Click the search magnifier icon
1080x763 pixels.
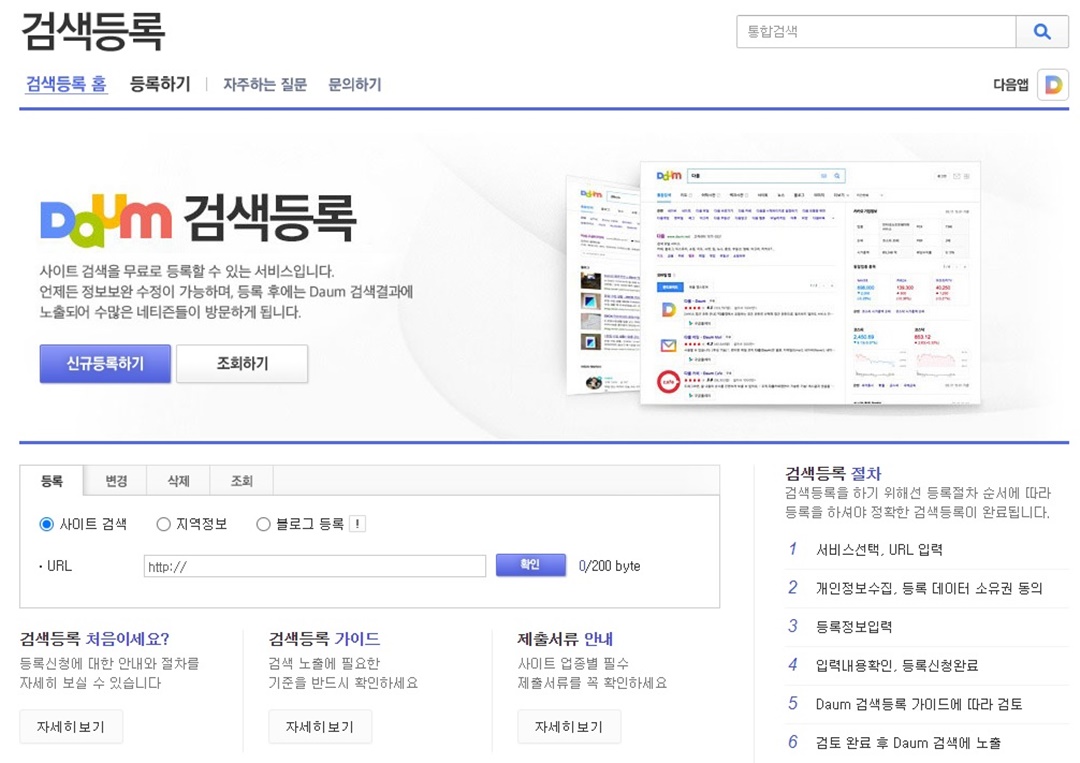point(1042,32)
